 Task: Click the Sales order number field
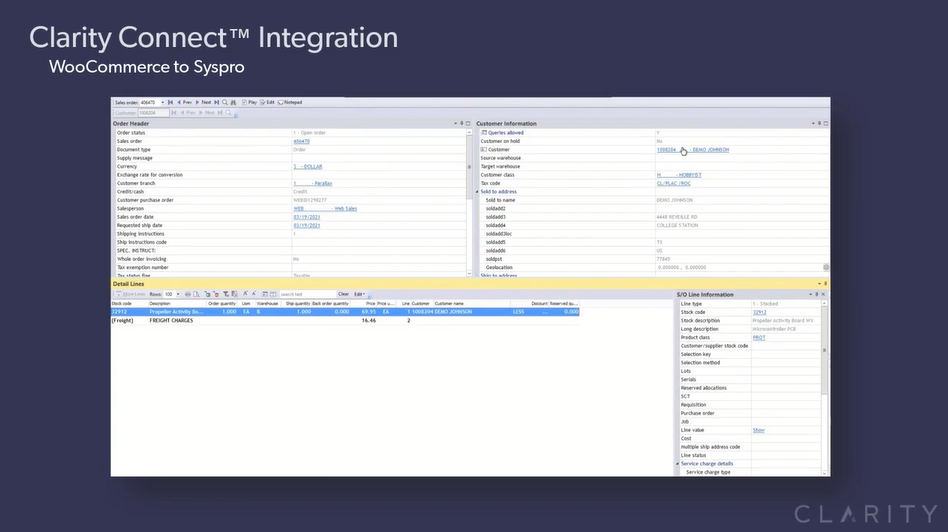click(149, 103)
